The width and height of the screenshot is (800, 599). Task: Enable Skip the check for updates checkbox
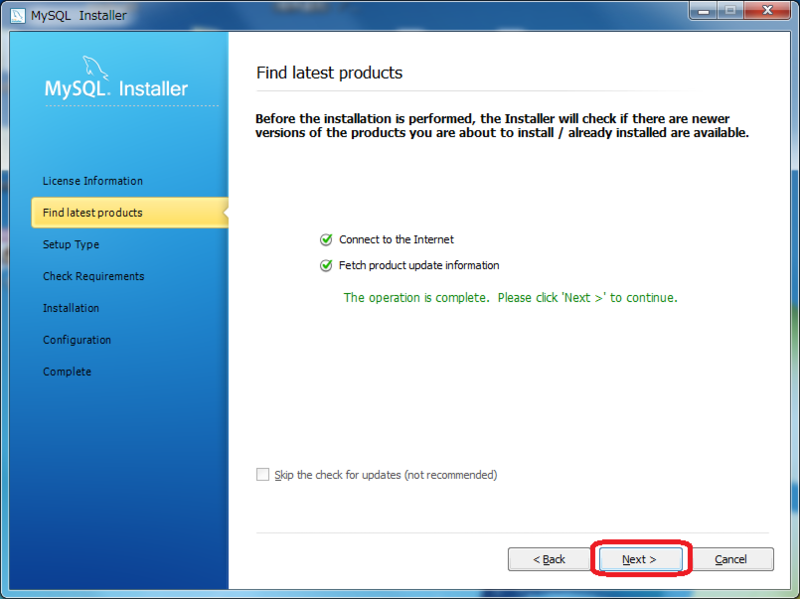tap(263, 475)
